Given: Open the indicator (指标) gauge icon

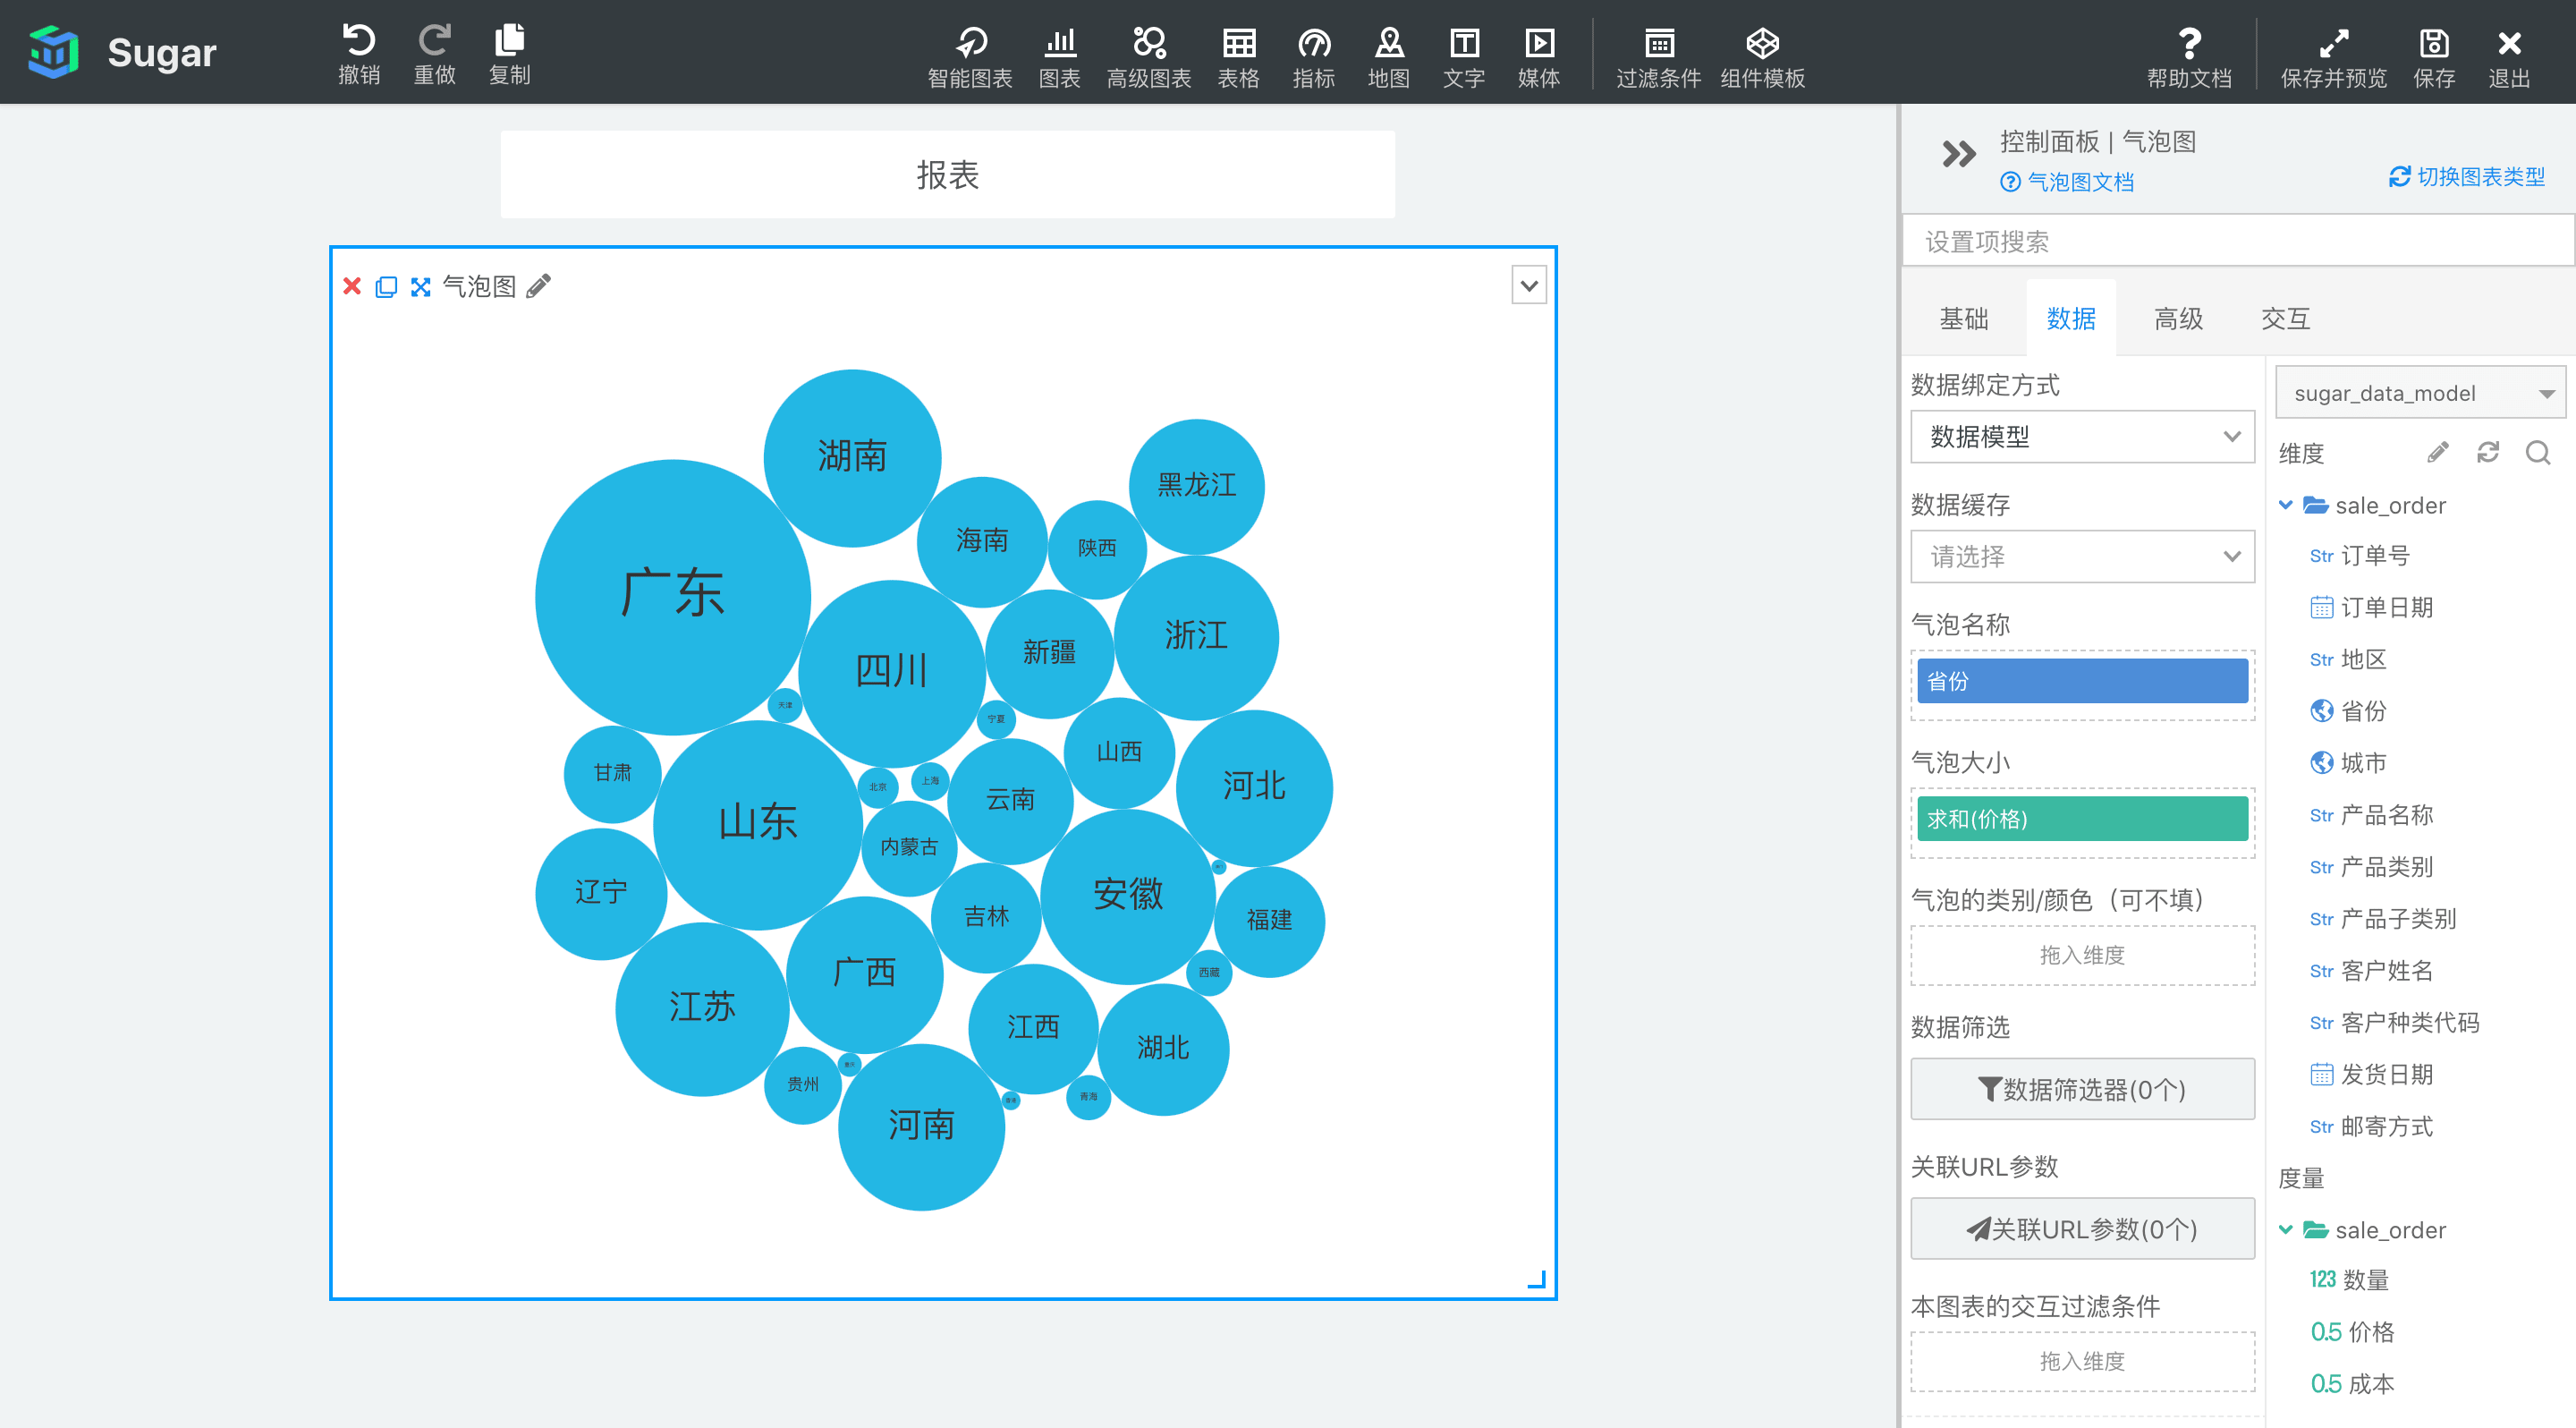Looking at the screenshot, I should tap(1314, 43).
